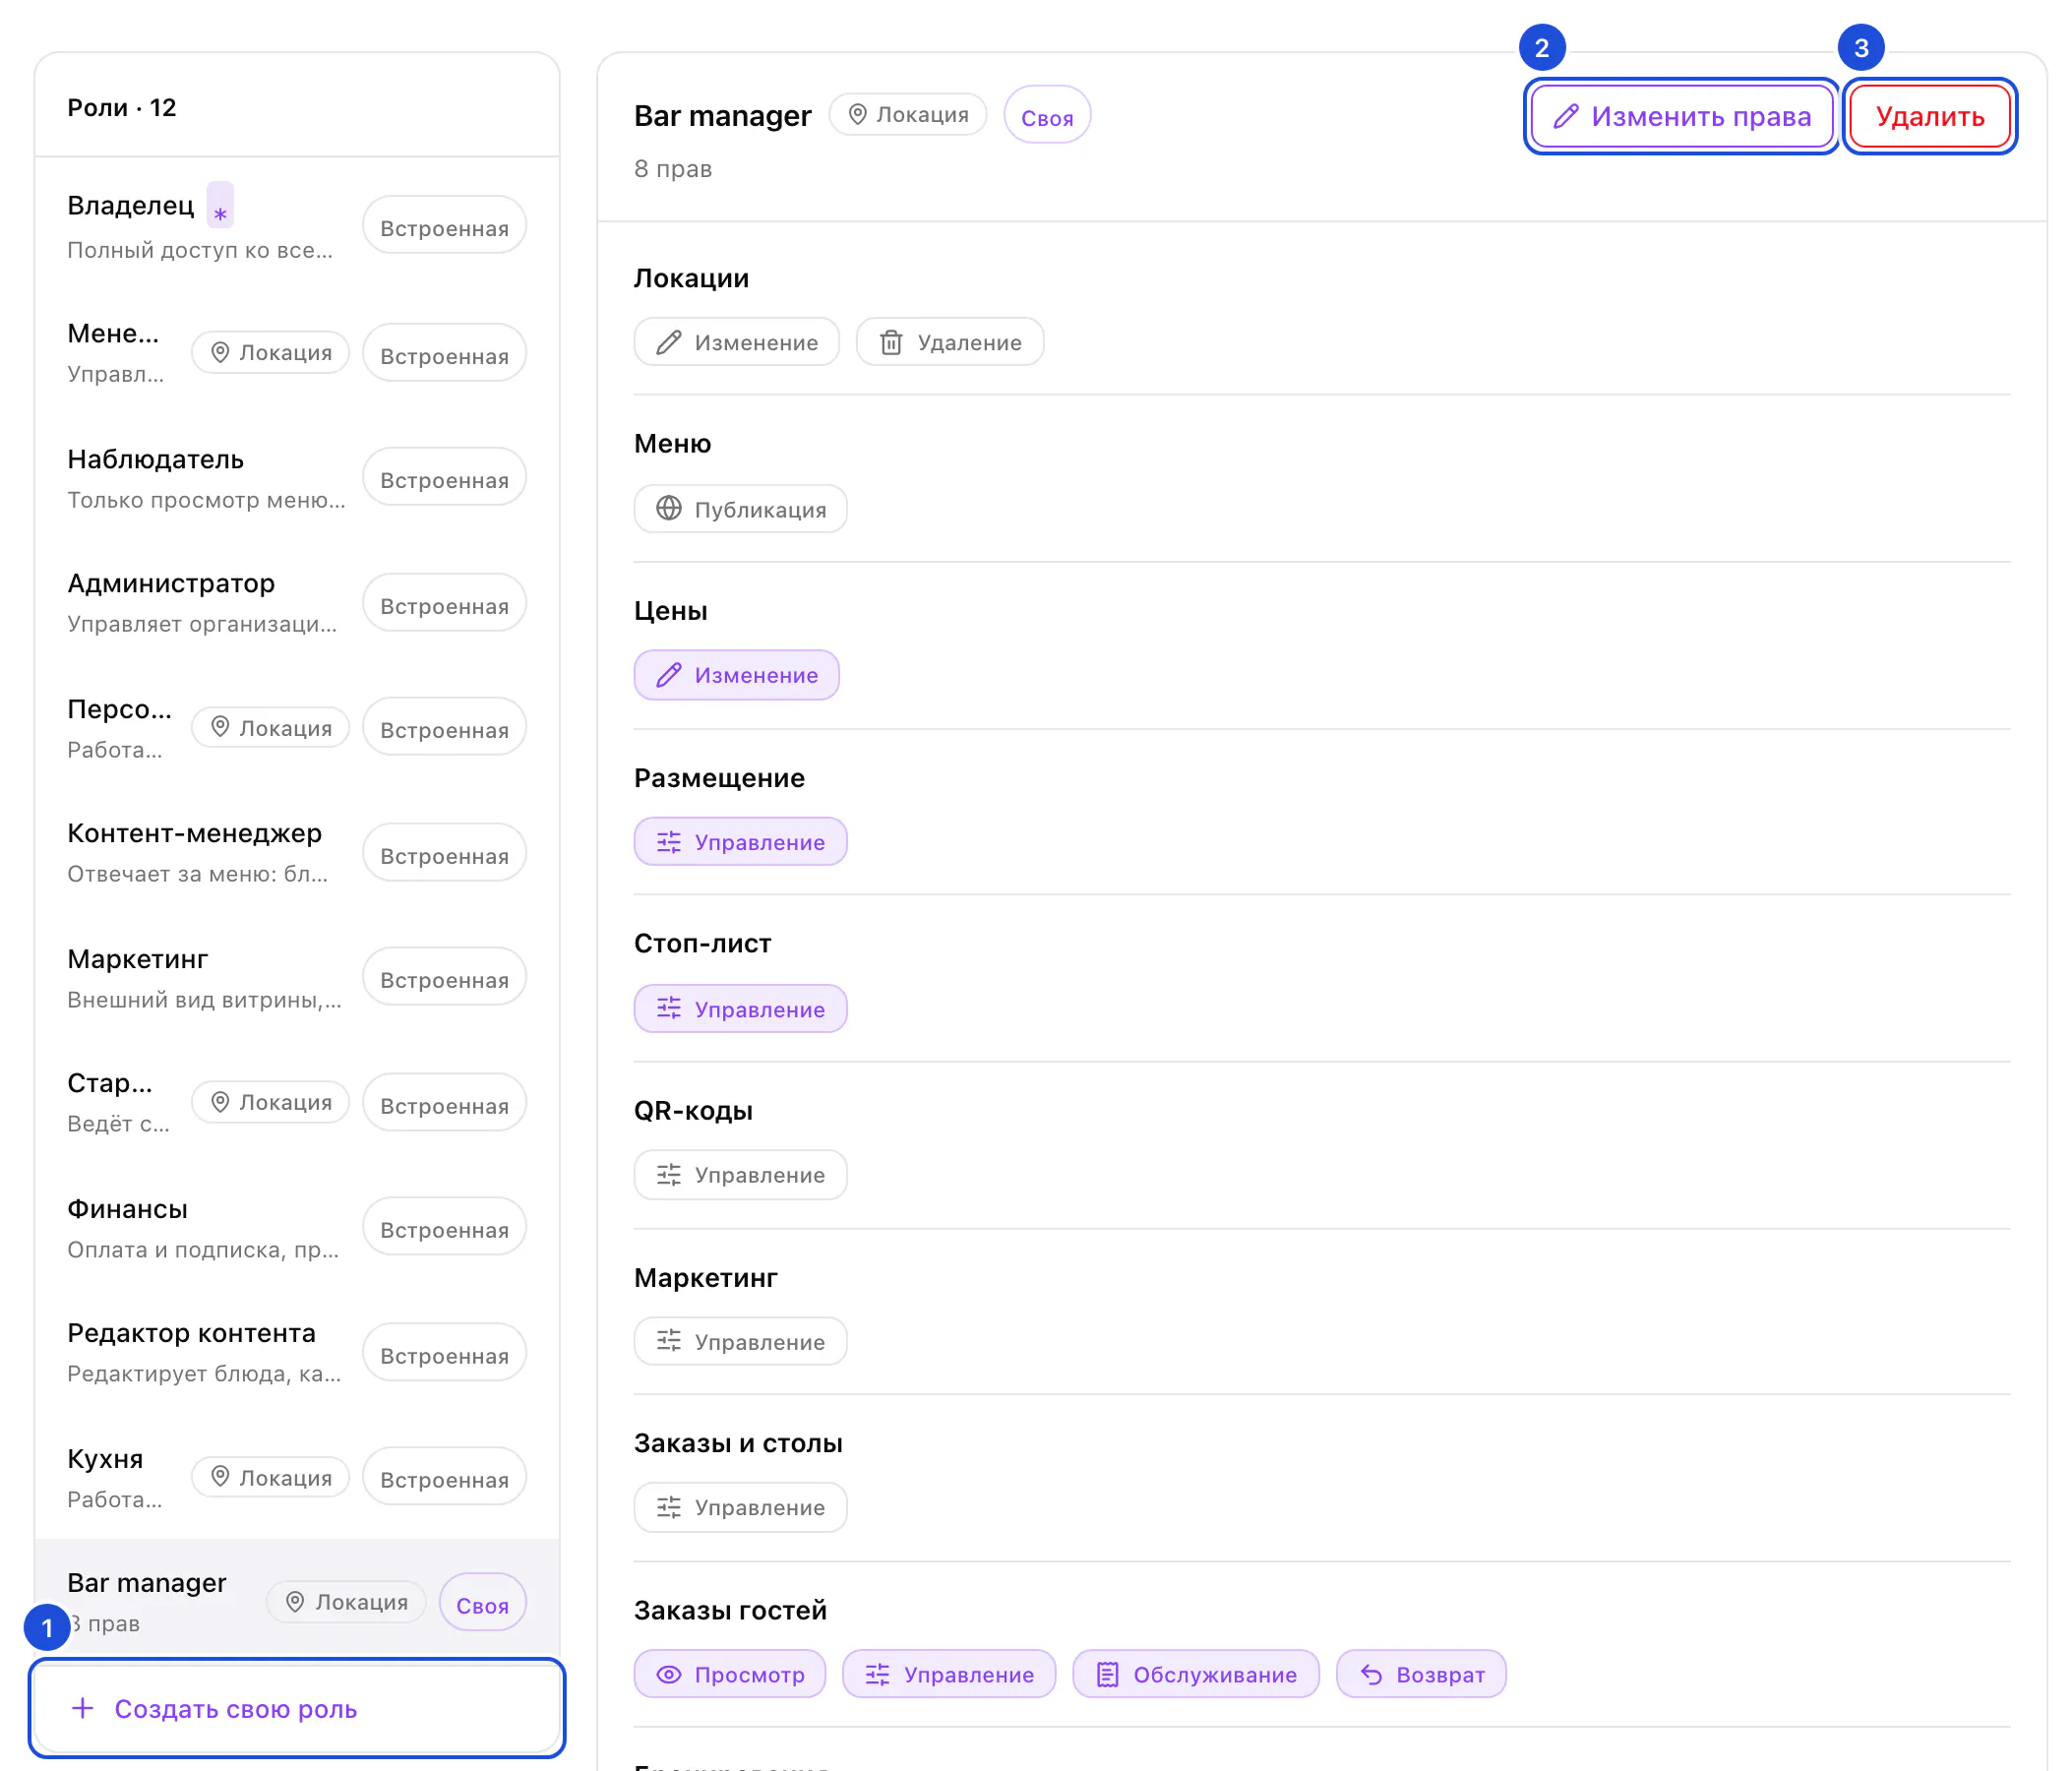Viewport: 2072px width, 1771px height.
Task: Click sliders icon on QR-коды Управление chip
Action: pyautogui.click(x=668, y=1175)
